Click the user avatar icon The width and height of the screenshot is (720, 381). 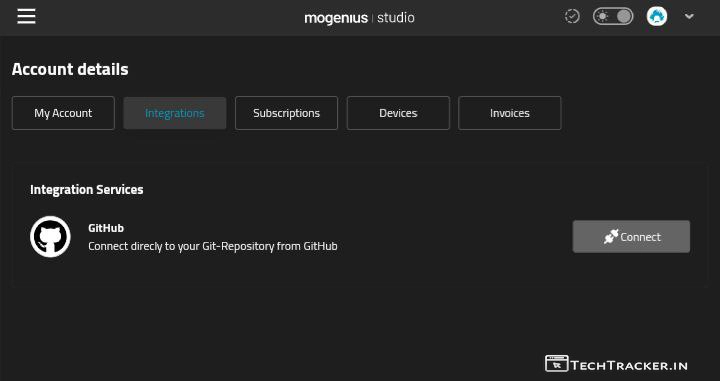657,17
